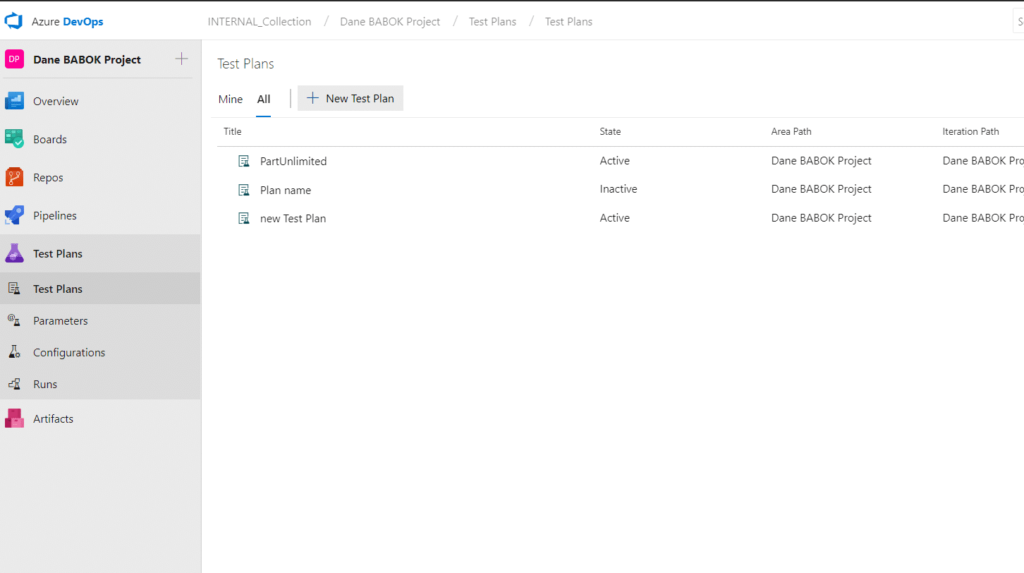The image size is (1024, 573).
Task: Switch to the All tab
Action: (x=264, y=99)
